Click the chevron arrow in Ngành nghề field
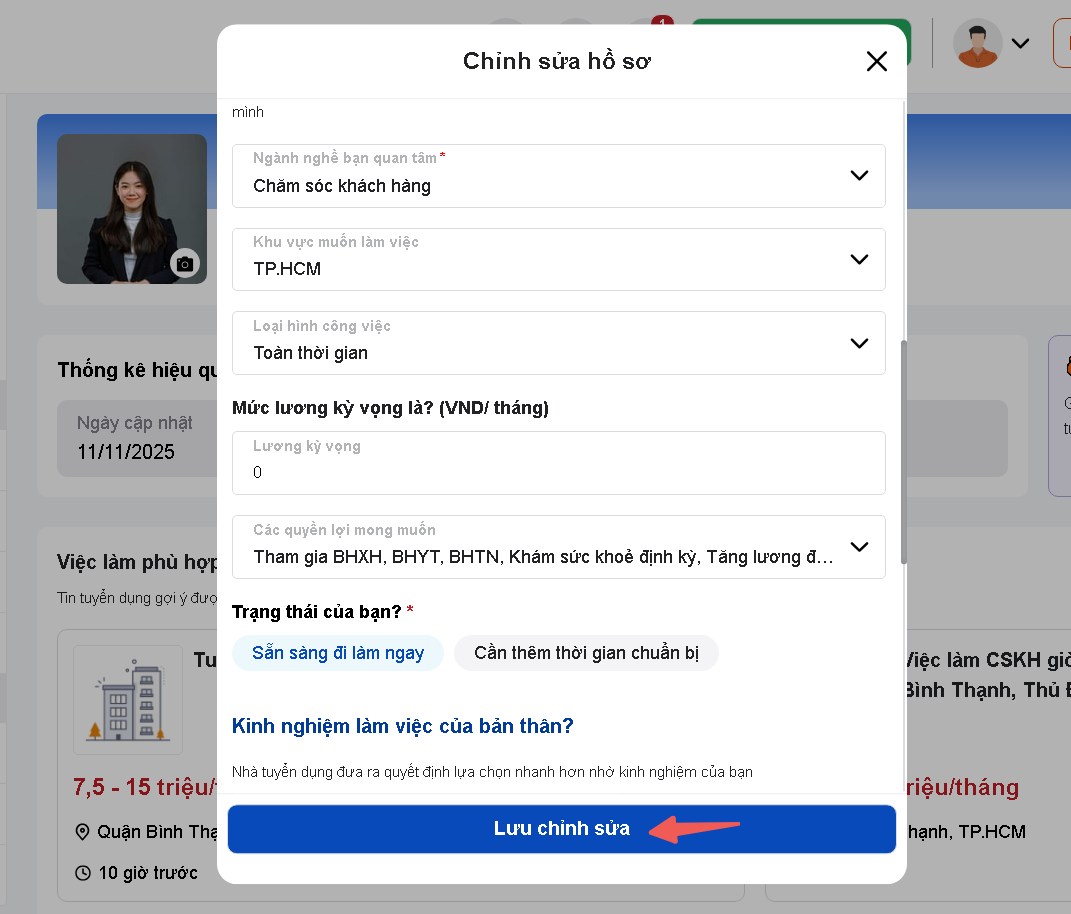The height and width of the screenshot is (914, 1071). [x=858, y=176]
